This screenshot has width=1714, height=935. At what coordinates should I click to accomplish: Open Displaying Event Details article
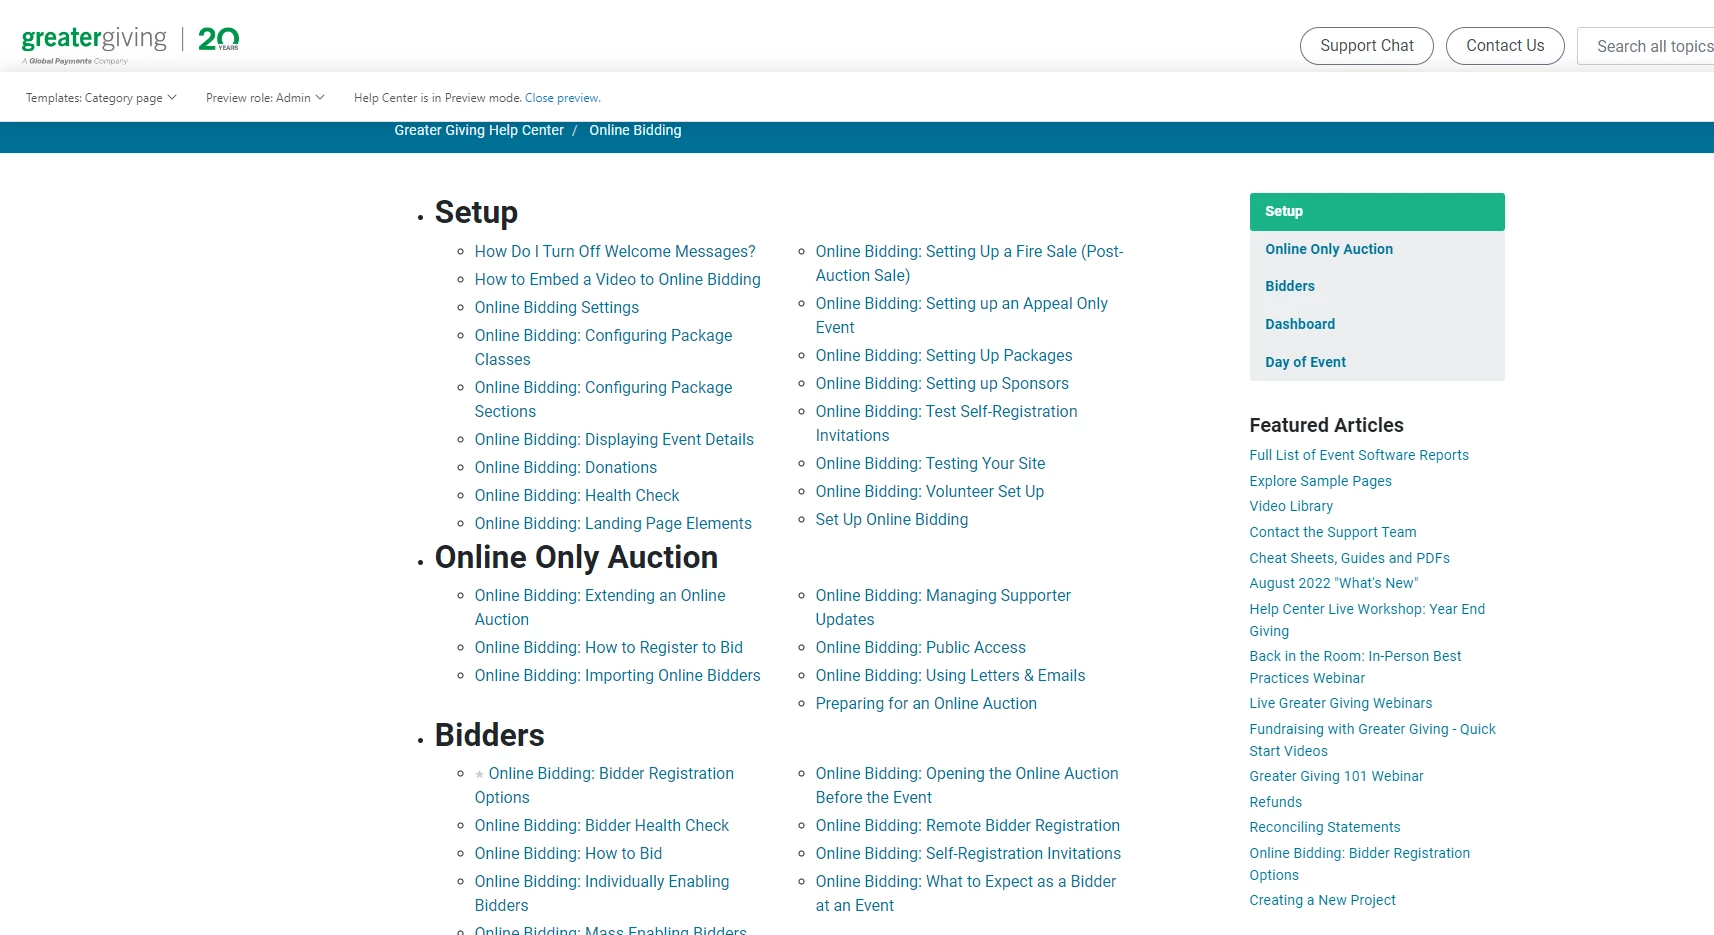click(614, 440)
